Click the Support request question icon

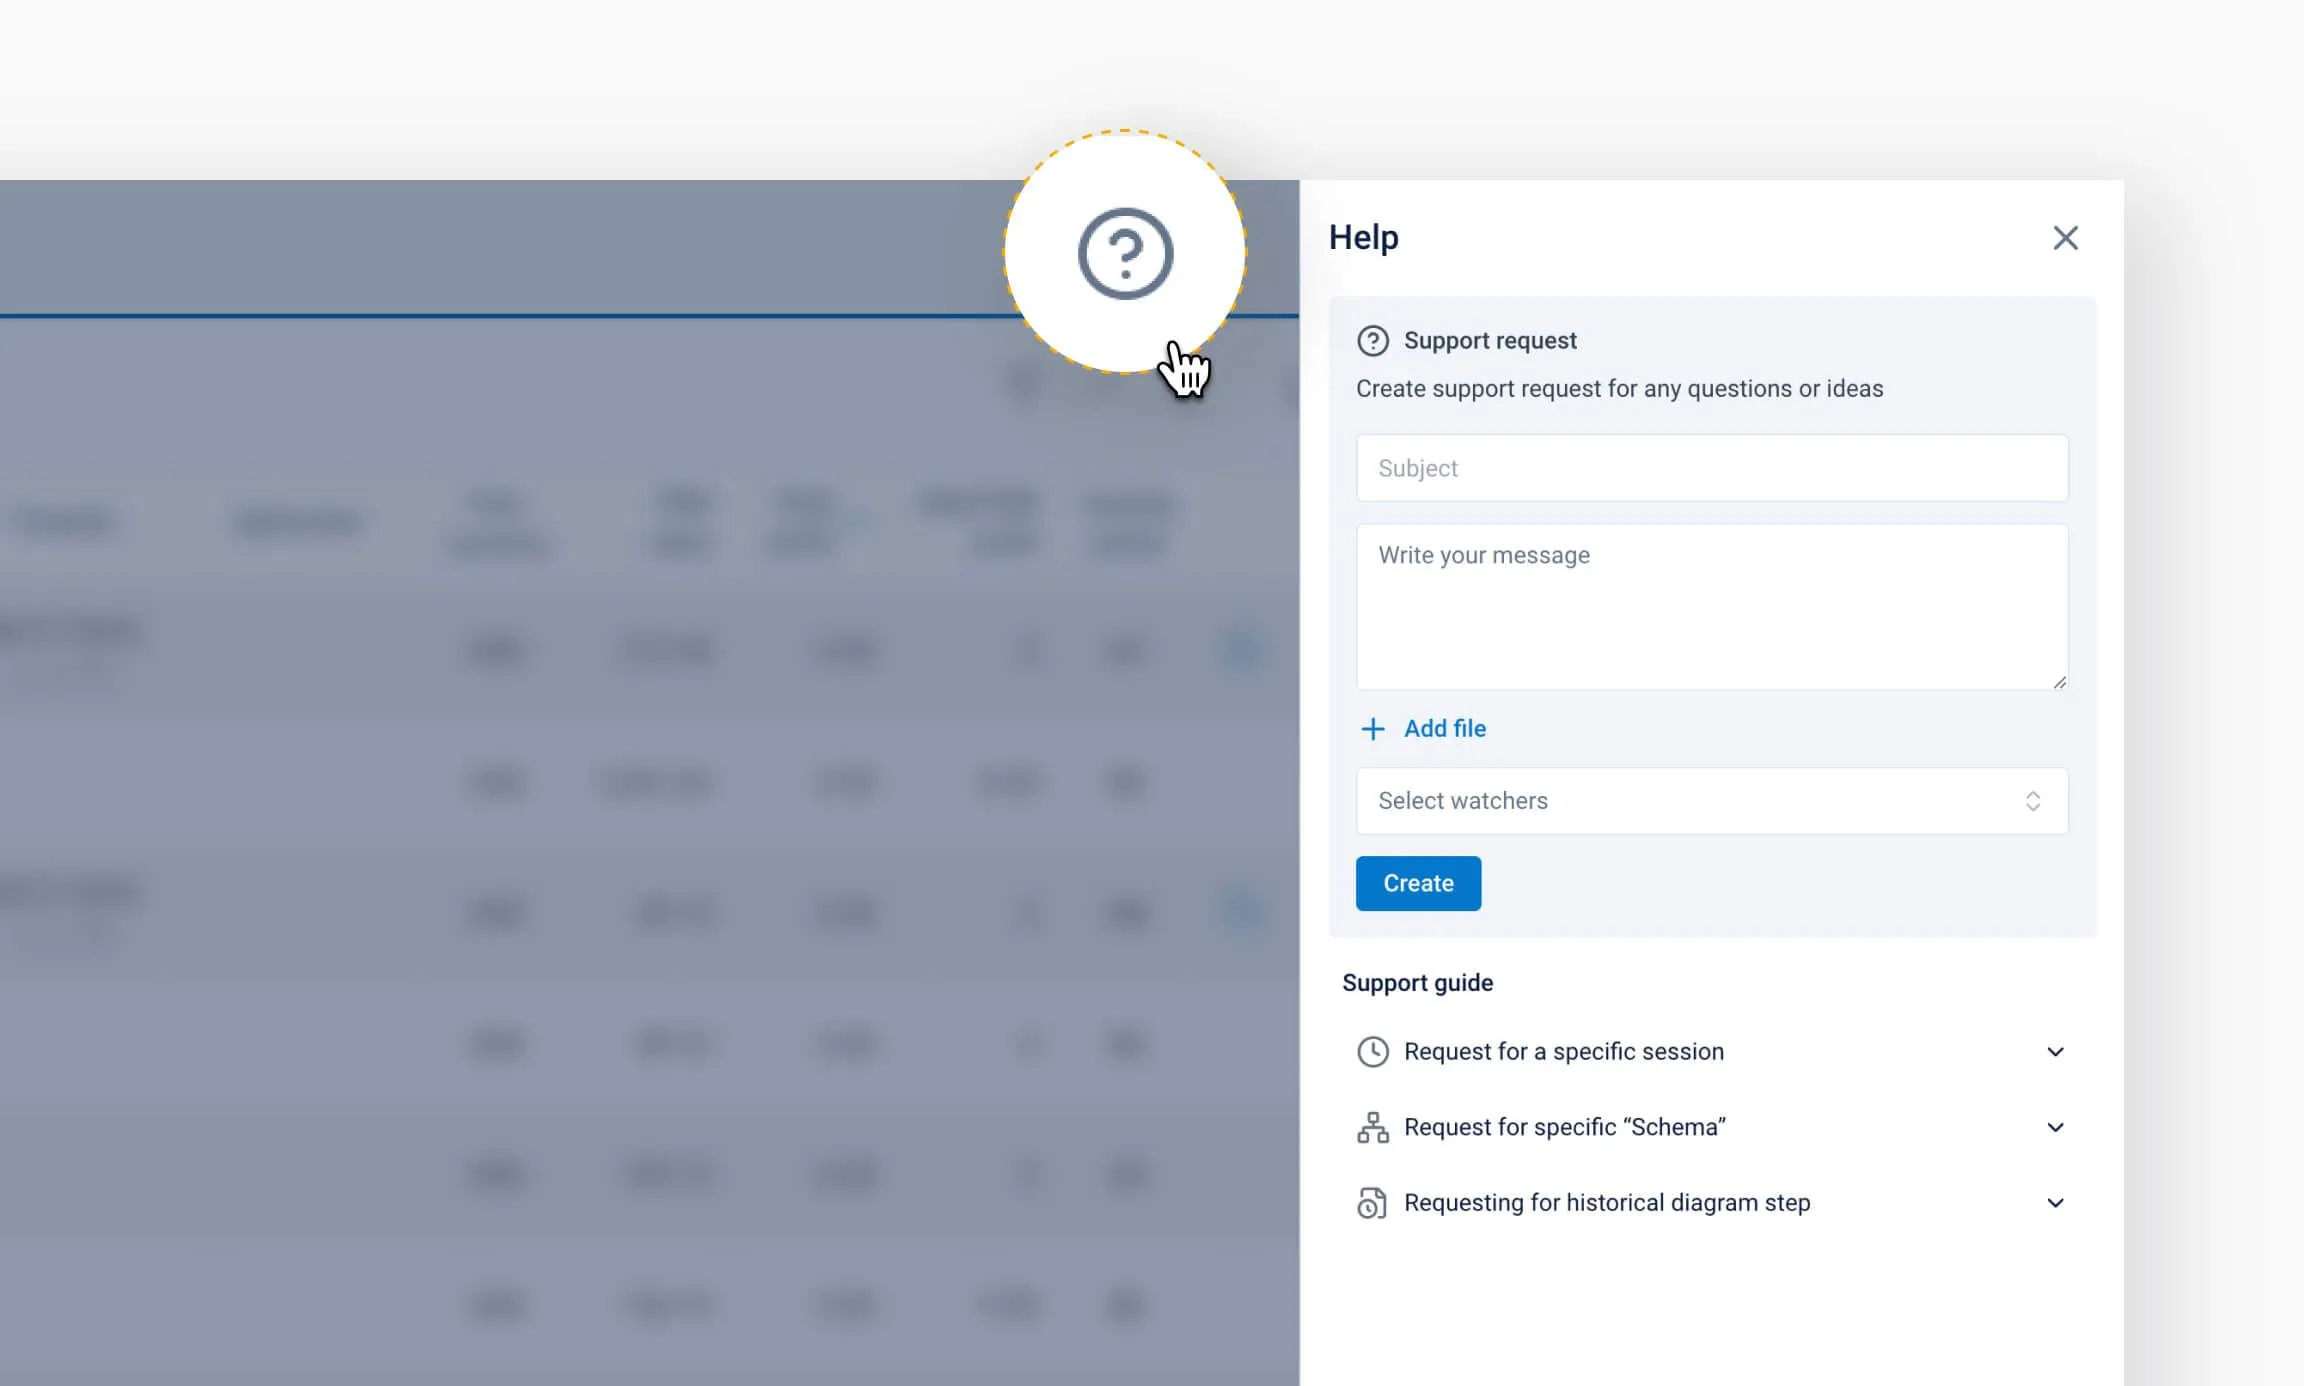pyautogui.click(x=1372, y=341)
